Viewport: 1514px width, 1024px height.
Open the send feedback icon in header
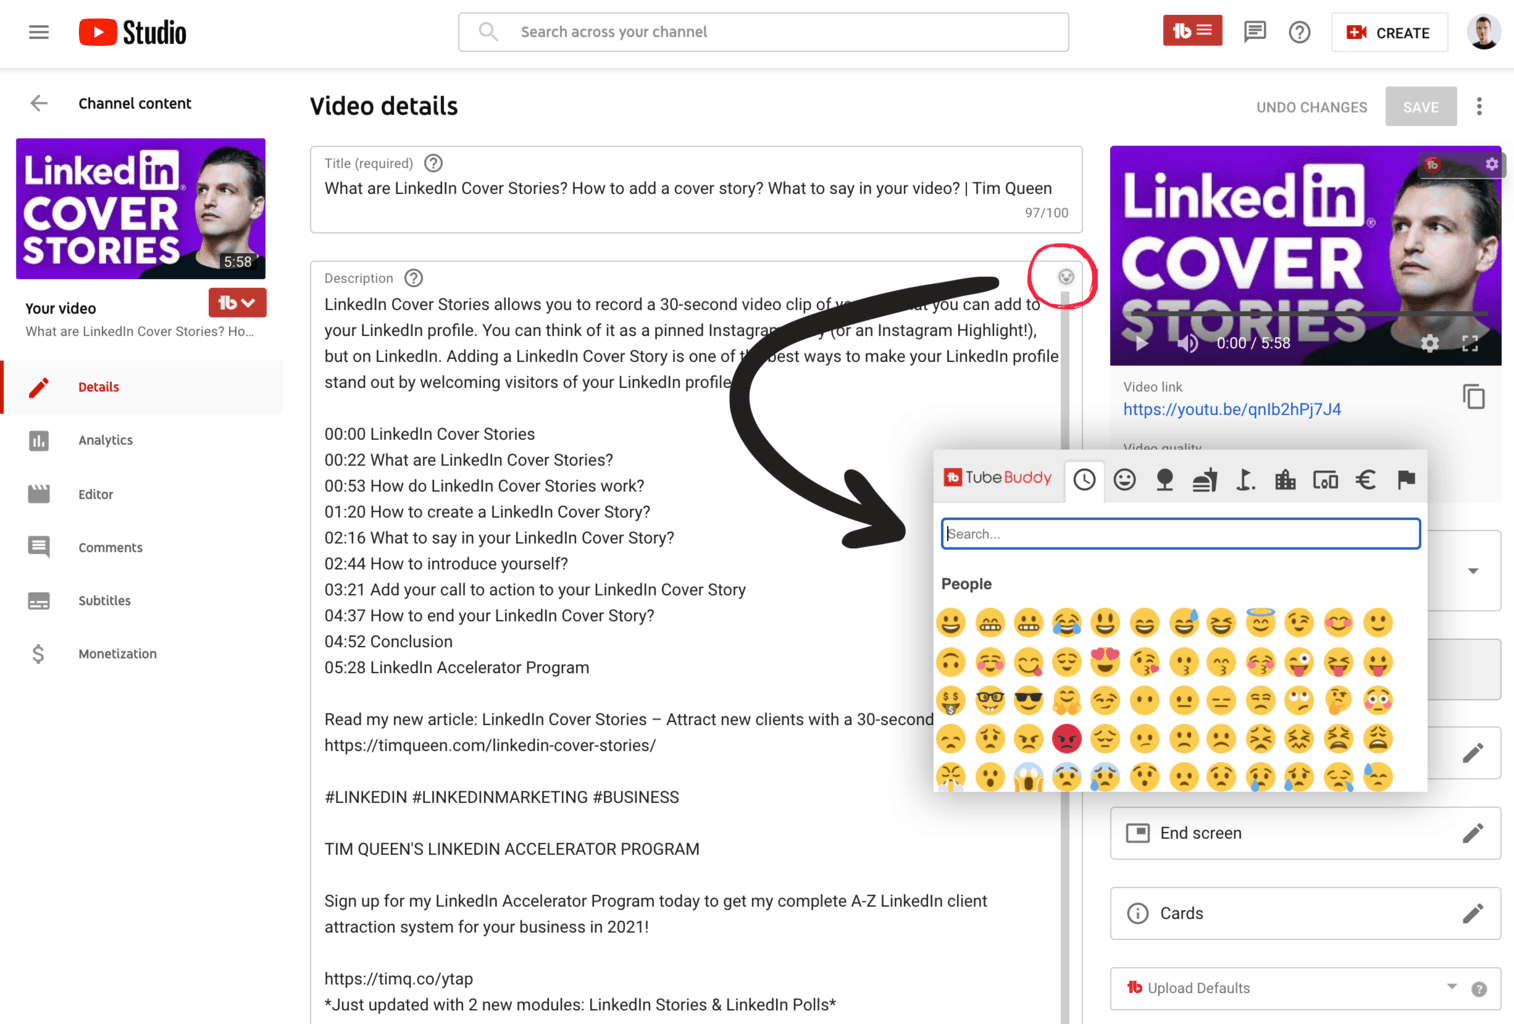1254,32
